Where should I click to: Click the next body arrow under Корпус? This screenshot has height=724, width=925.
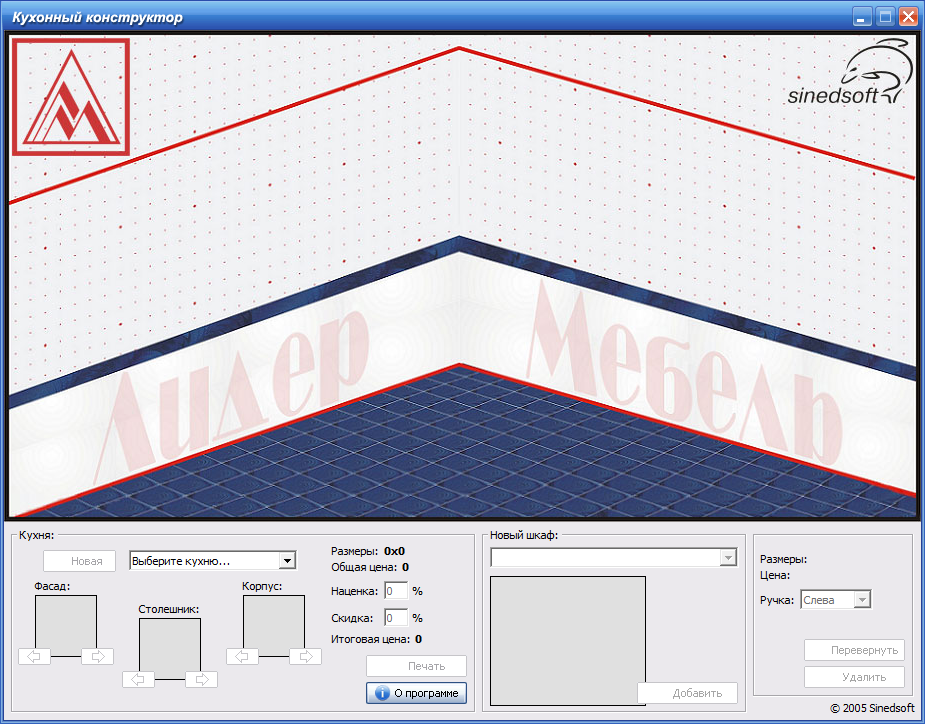[x=305, y=656]
